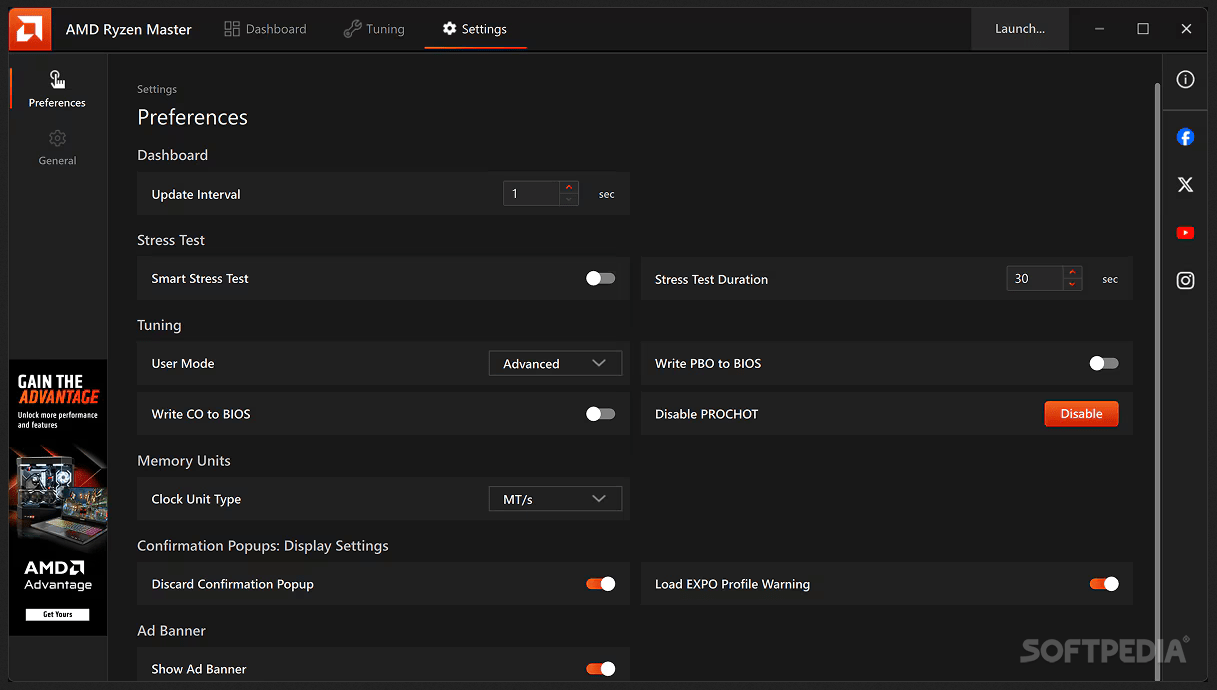Click the Launch... button
Screen dimensions: 1217x690
pyautogui.click(x=1020, y=29)
